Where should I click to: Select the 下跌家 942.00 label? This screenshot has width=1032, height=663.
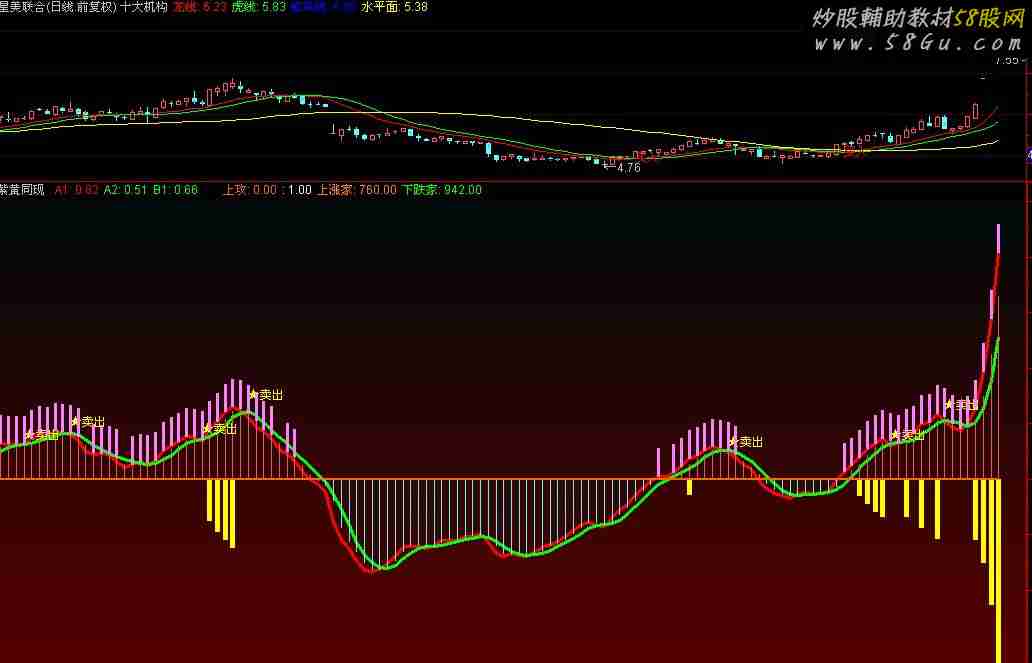click(441, 189)
